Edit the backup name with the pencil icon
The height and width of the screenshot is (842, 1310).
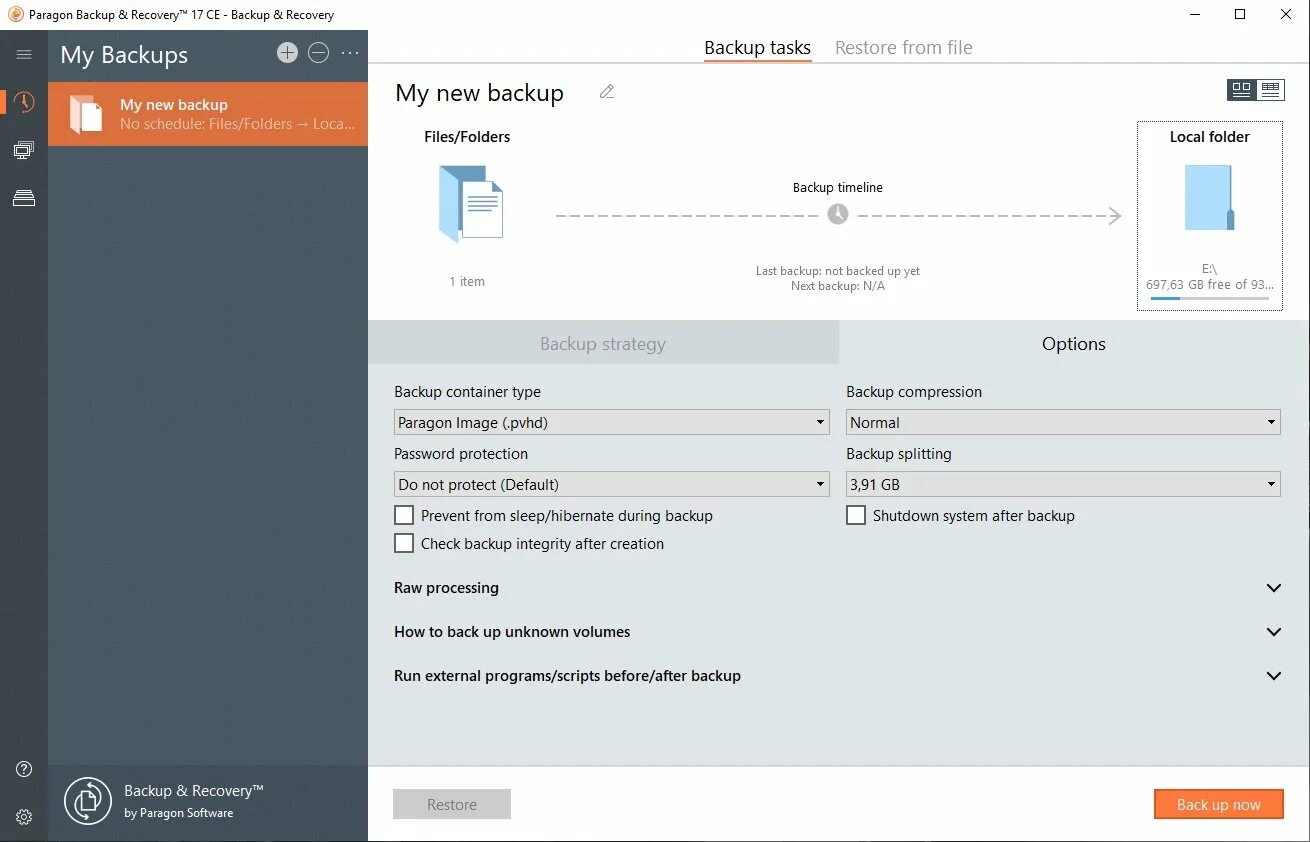coord(606,92)
